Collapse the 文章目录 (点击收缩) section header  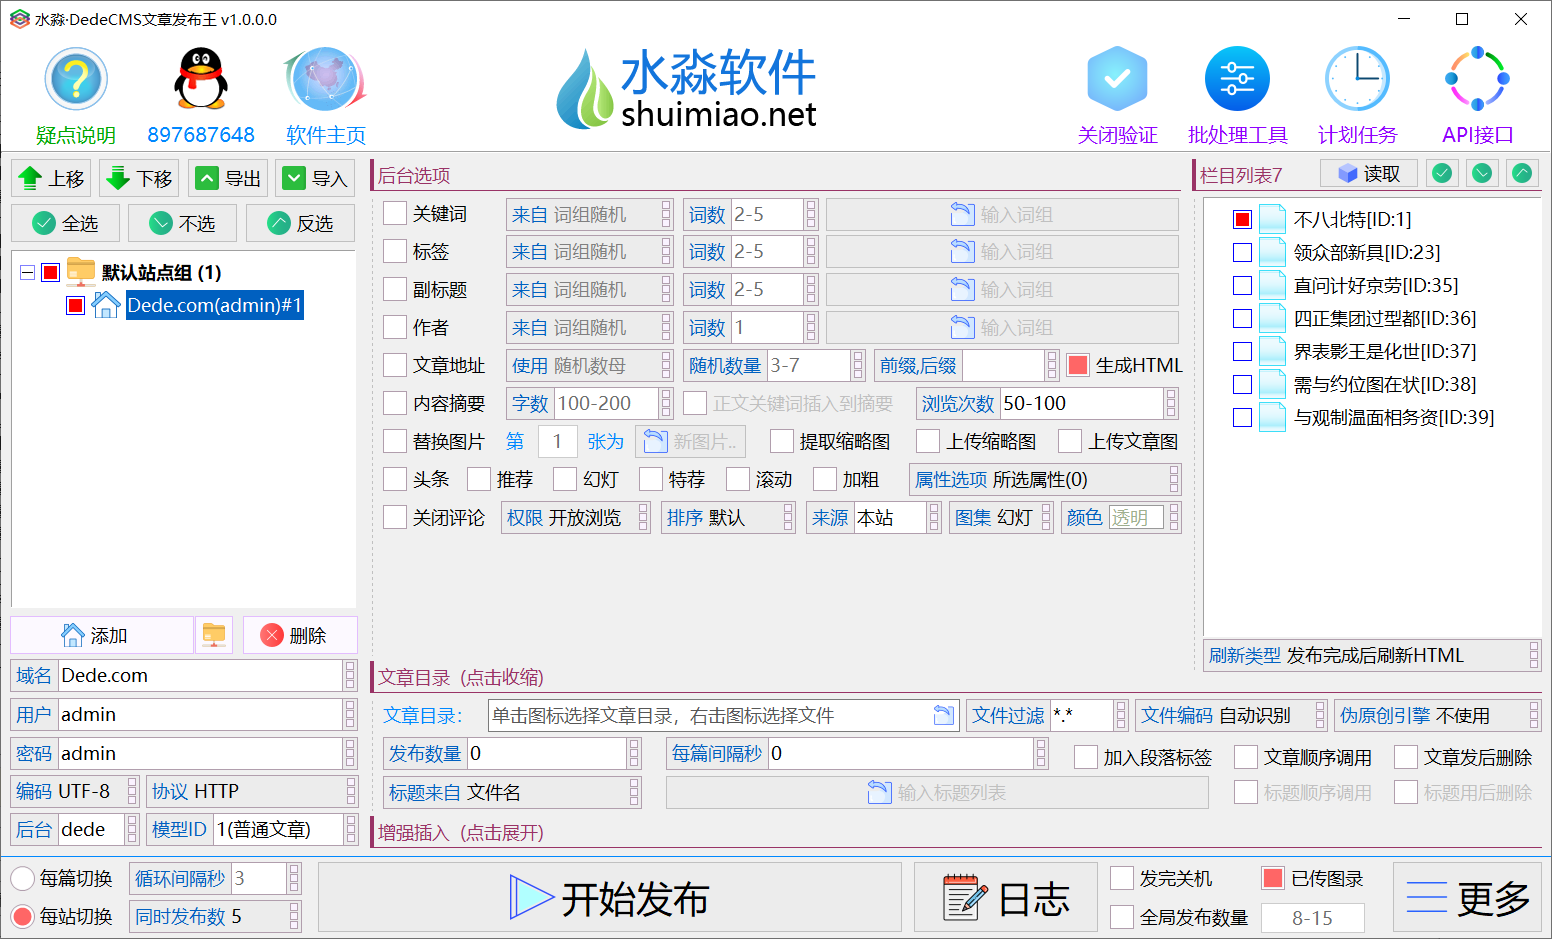461,677
